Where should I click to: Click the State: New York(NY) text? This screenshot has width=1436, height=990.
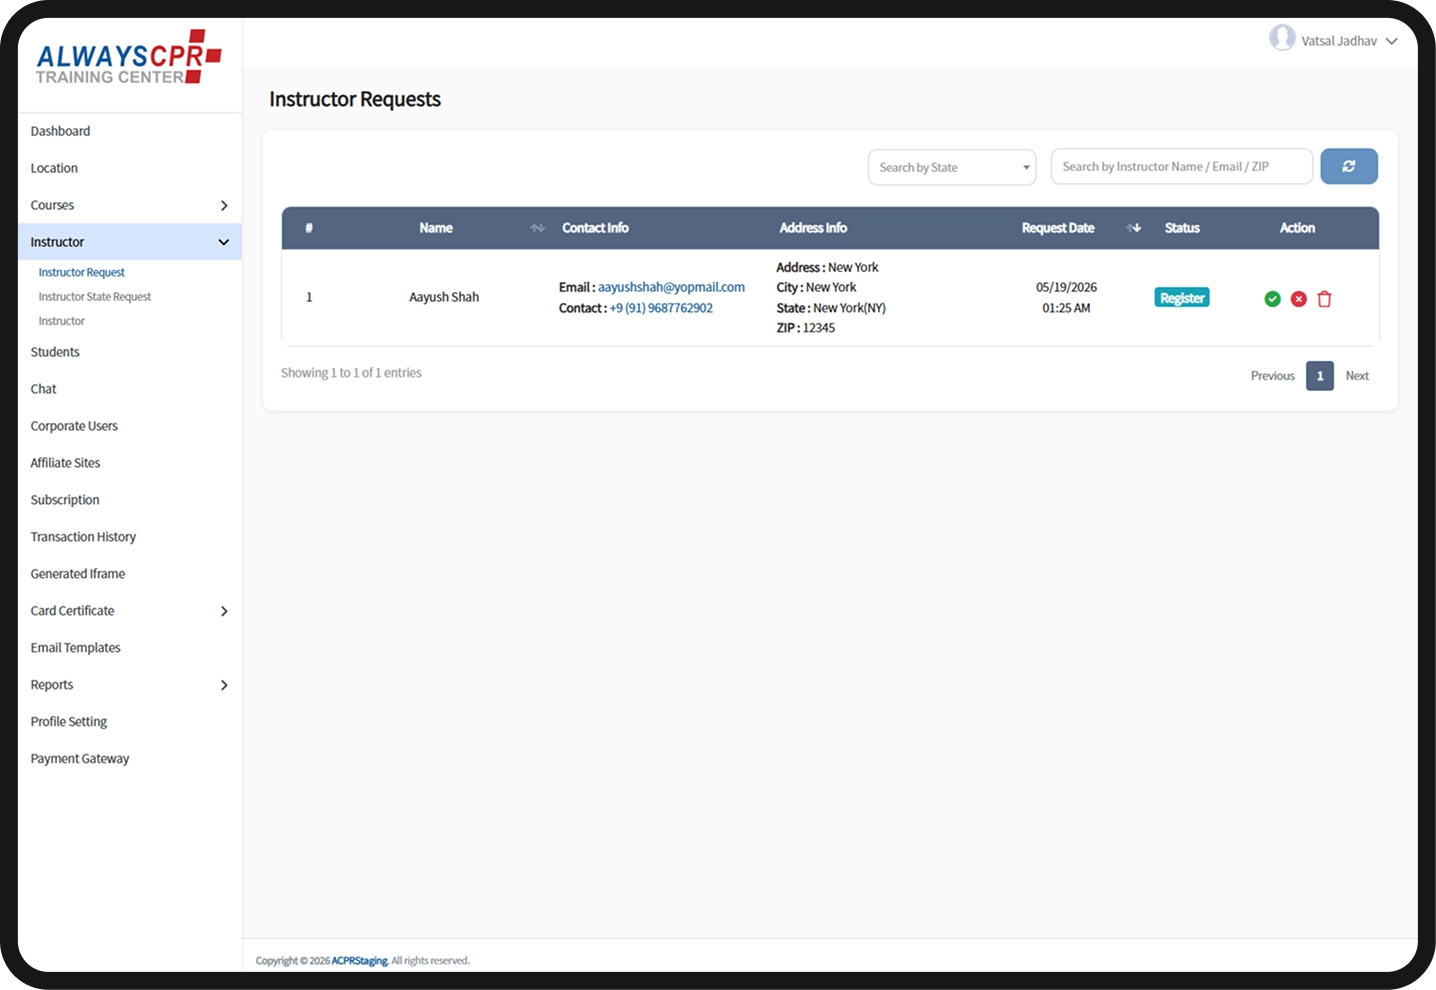[x=831, y=308]
